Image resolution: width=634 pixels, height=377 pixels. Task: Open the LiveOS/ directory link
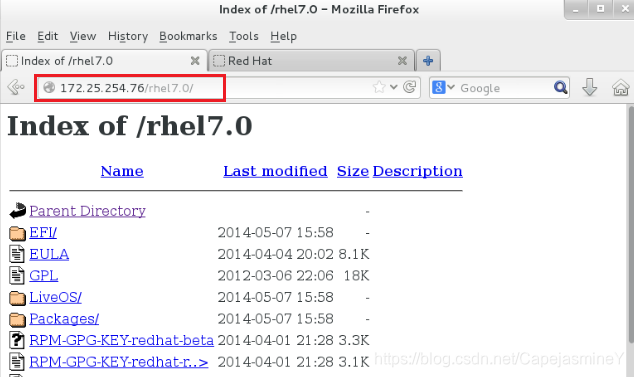pos(55,297)
